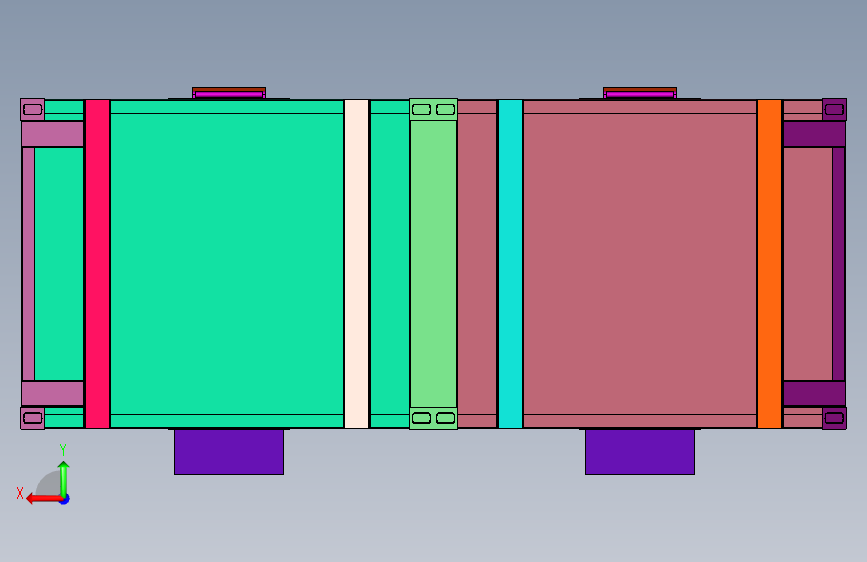The width and height of the screenshot is (867, 562).
Task: Select the hot pink vertical strap
Action: pyautogui.click(x=97, y=264)
